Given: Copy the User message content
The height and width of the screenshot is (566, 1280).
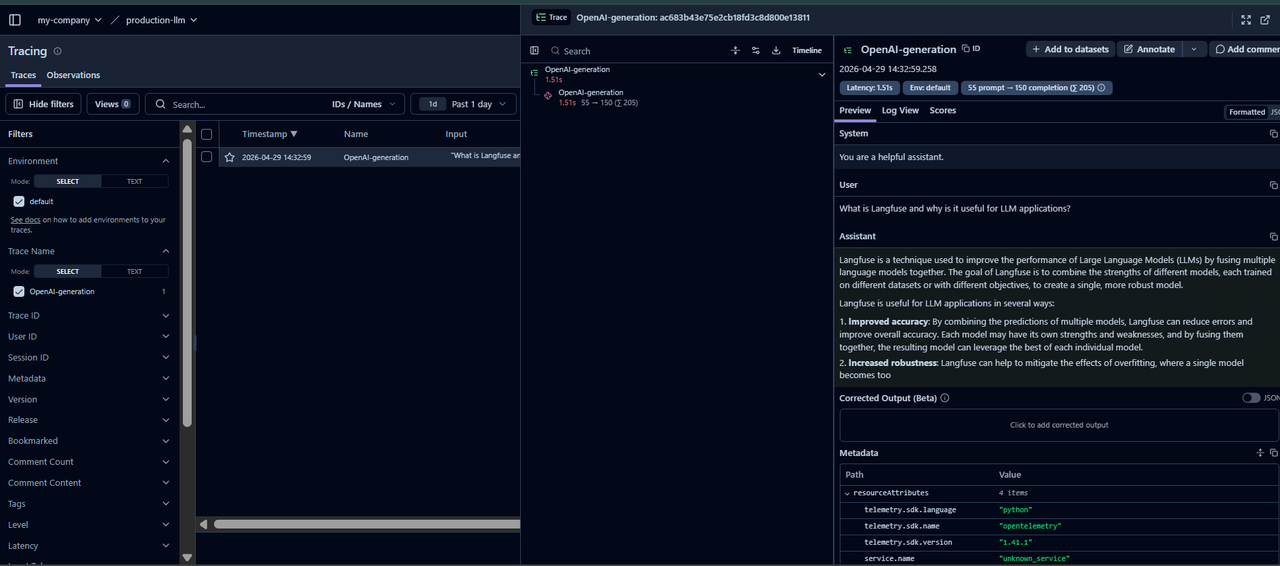Looking at the screenshot, I should click(1273, 185).
